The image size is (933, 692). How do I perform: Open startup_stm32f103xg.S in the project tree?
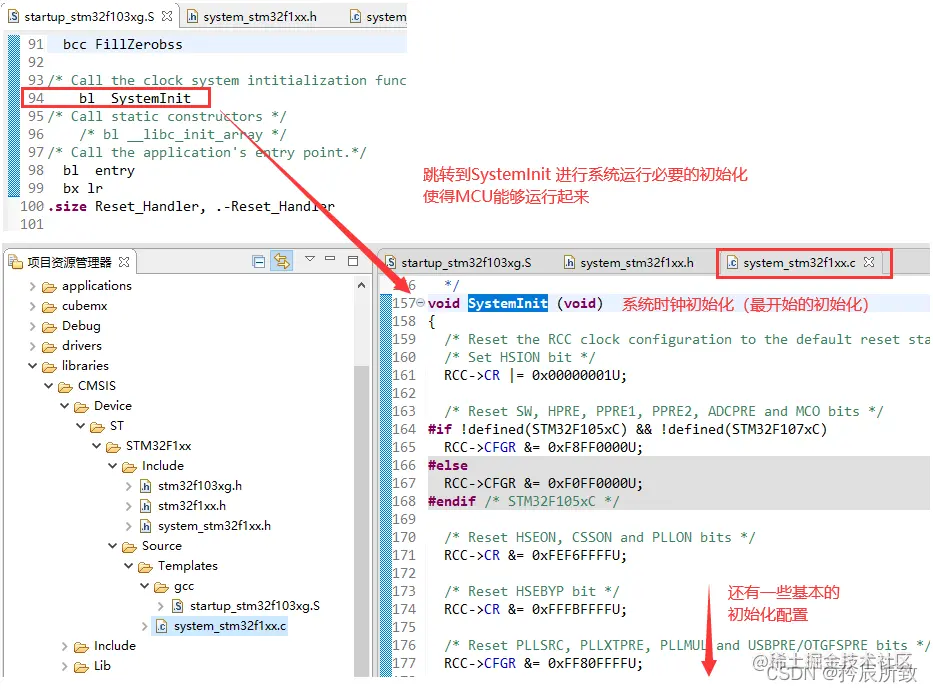[x=255, y=606]
